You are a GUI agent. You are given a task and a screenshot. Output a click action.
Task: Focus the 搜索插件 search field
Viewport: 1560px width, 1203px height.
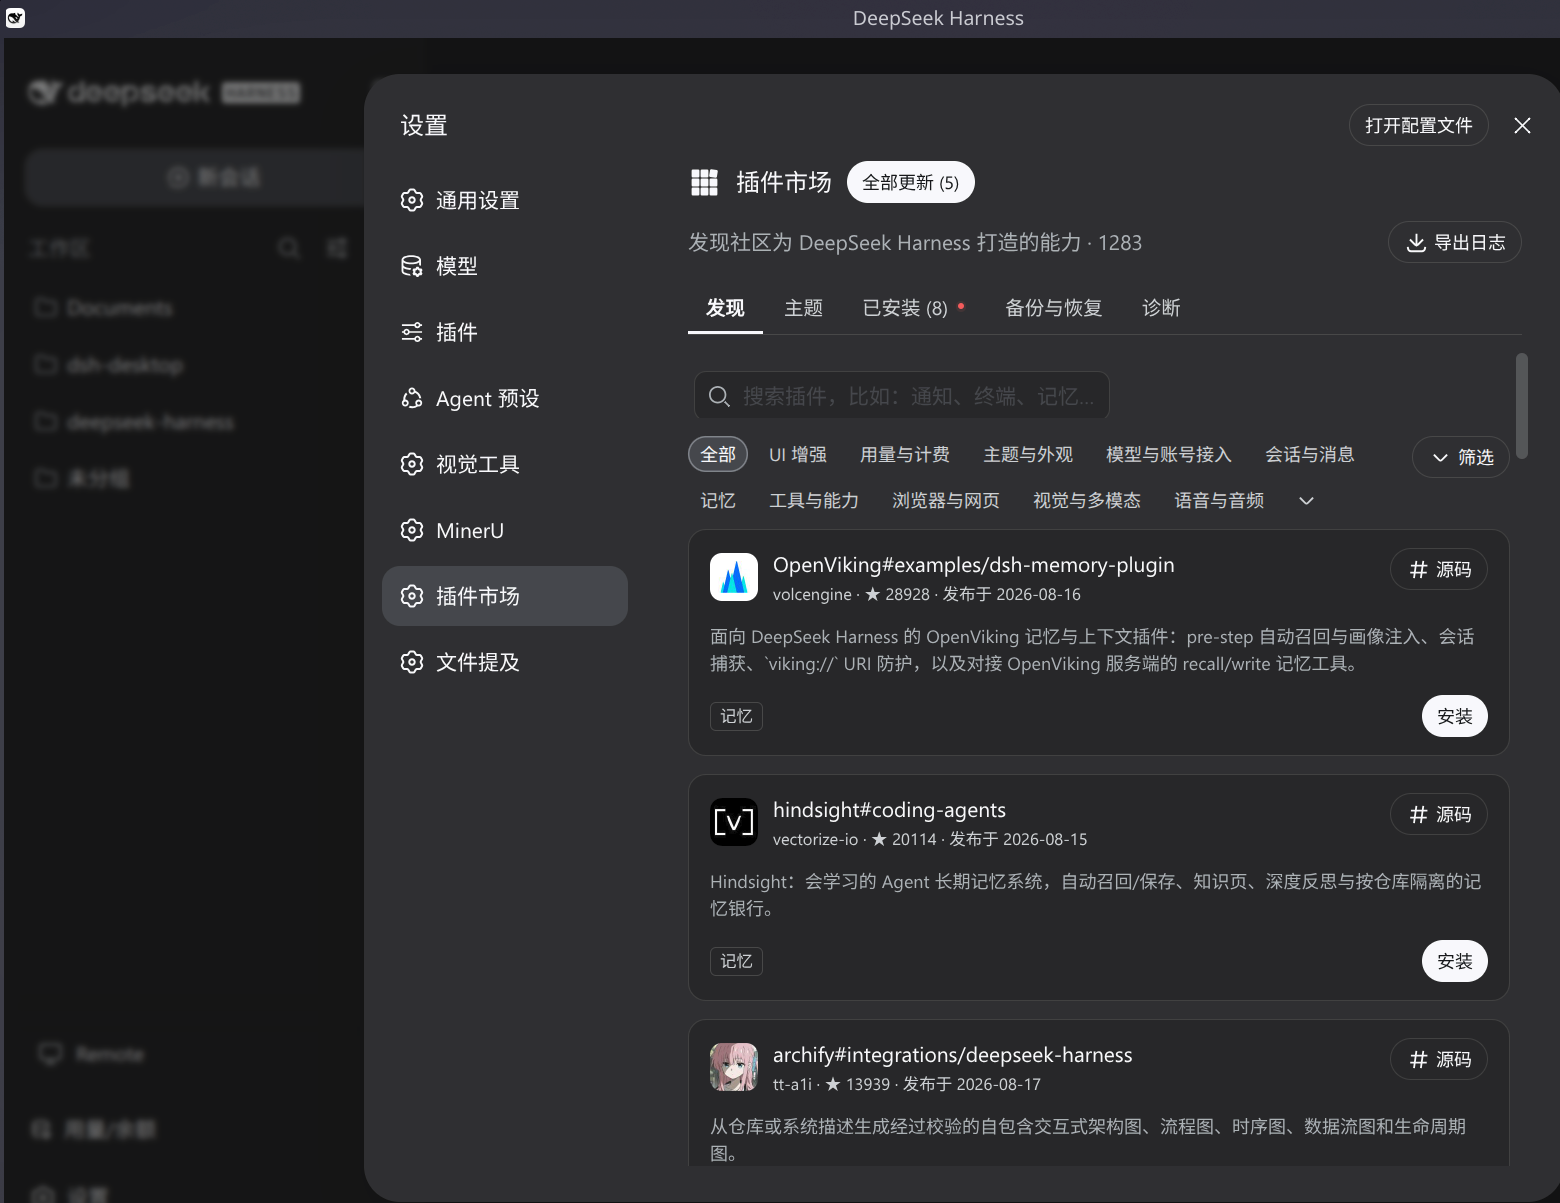pos(902,397)
